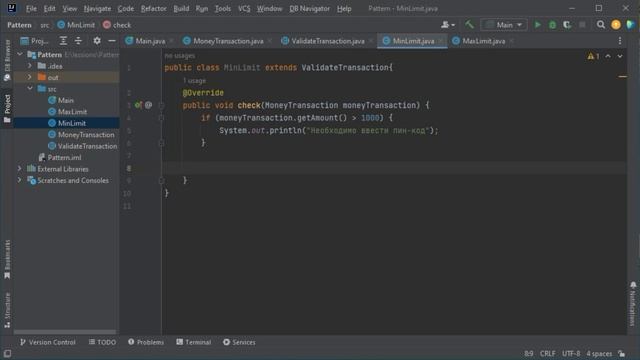Expand all in Project tree toolbar

(x=63, y=41)
